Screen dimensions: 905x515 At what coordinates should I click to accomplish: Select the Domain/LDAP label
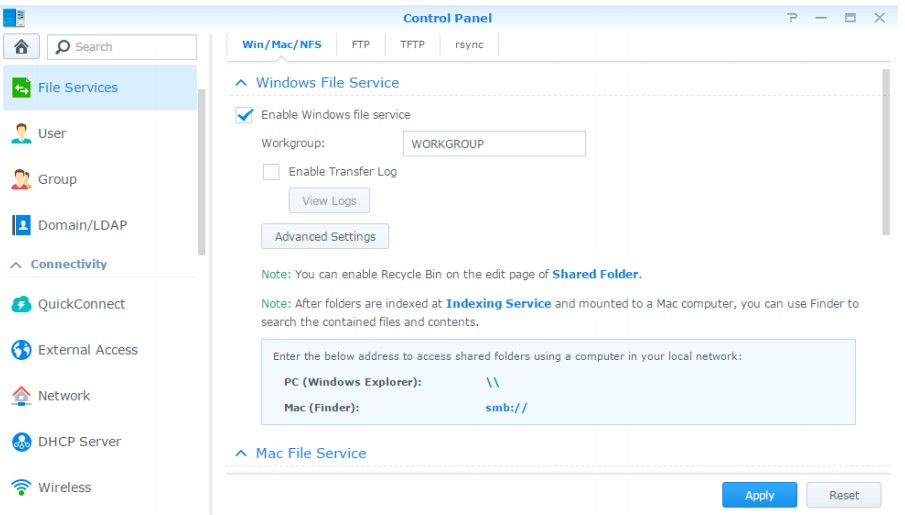tap(83, 225)
